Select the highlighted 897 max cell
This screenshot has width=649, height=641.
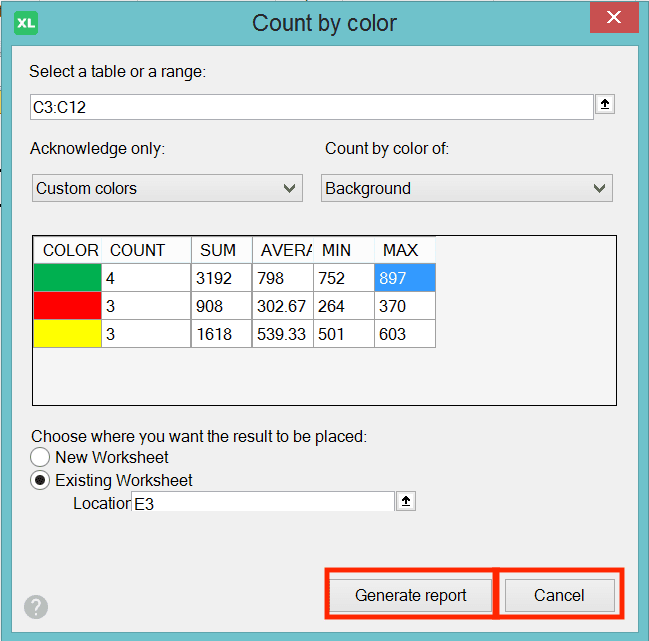[405, 278]
